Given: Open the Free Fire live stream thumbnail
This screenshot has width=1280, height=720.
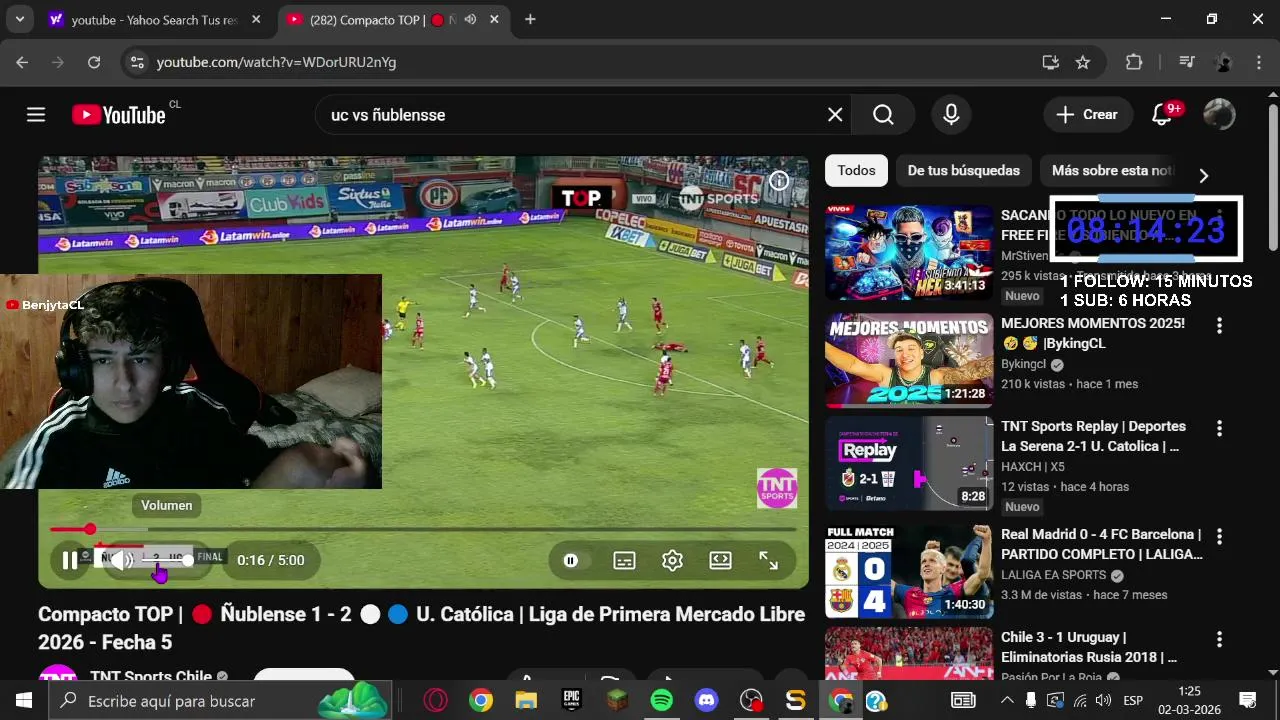Looking at the screenshot, I should 909,253.
